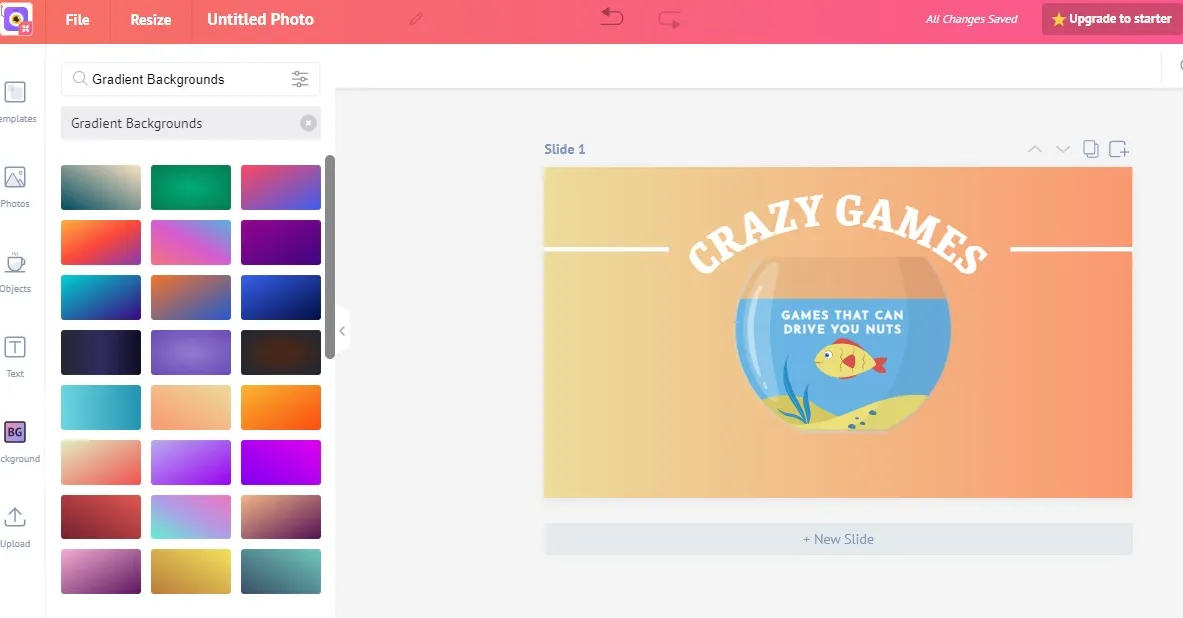1183x618 pixels.
Task: Move slide down with chevron arrow
Action: click(x=1063, y=149)
